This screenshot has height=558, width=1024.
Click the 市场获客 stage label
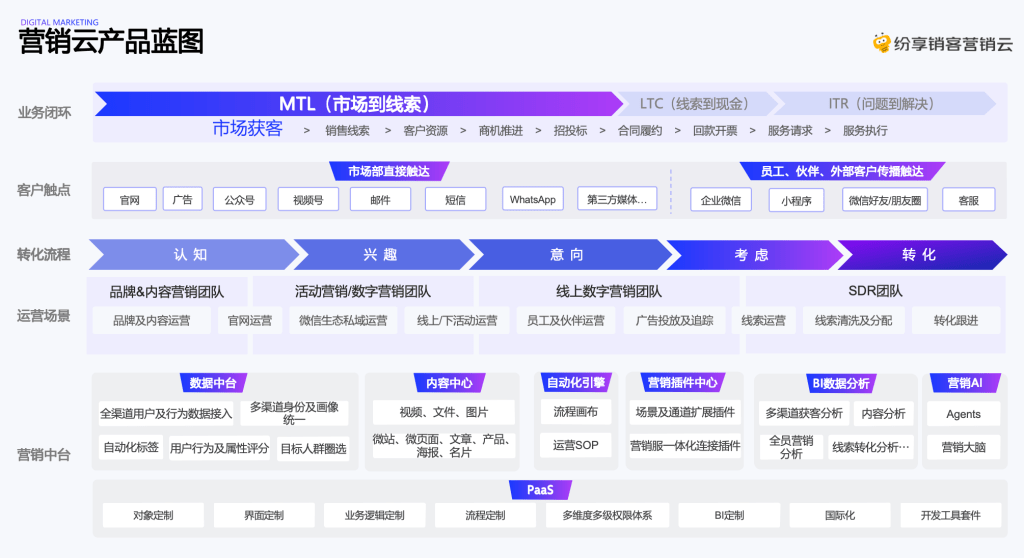pos(248,128)
